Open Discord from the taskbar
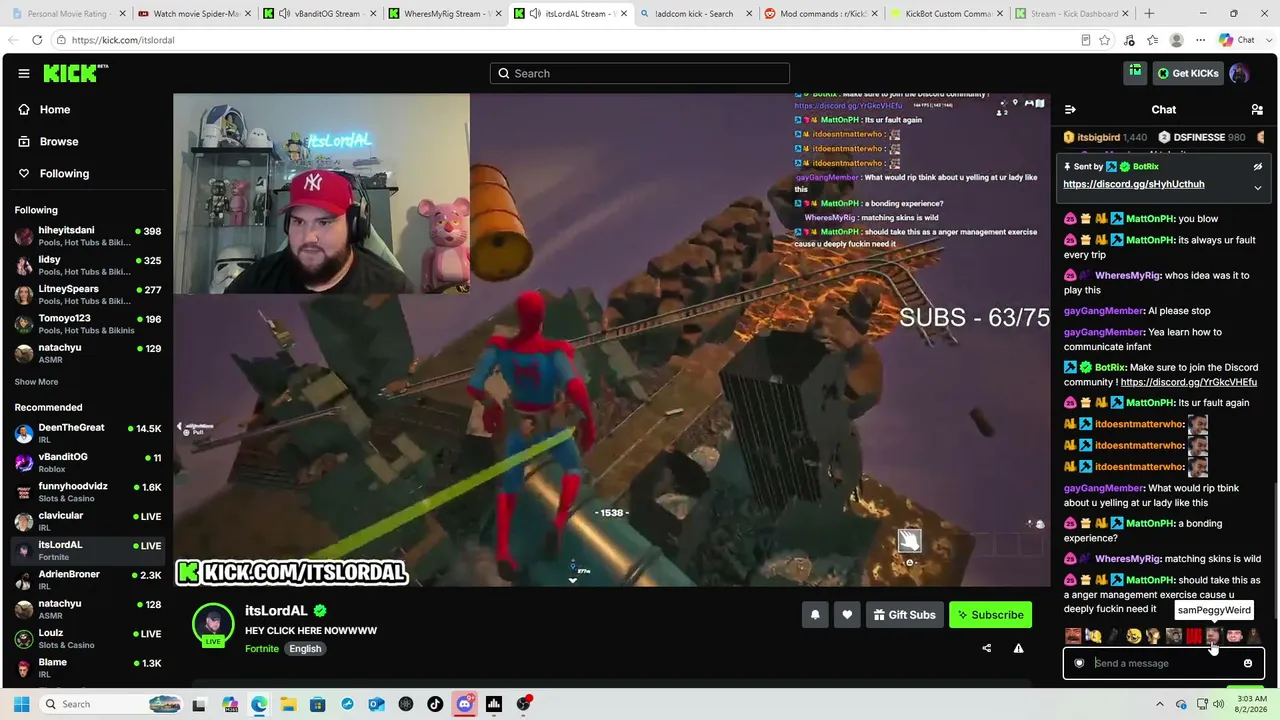Screen dimensions: 1280x720 tap(465, 704)
